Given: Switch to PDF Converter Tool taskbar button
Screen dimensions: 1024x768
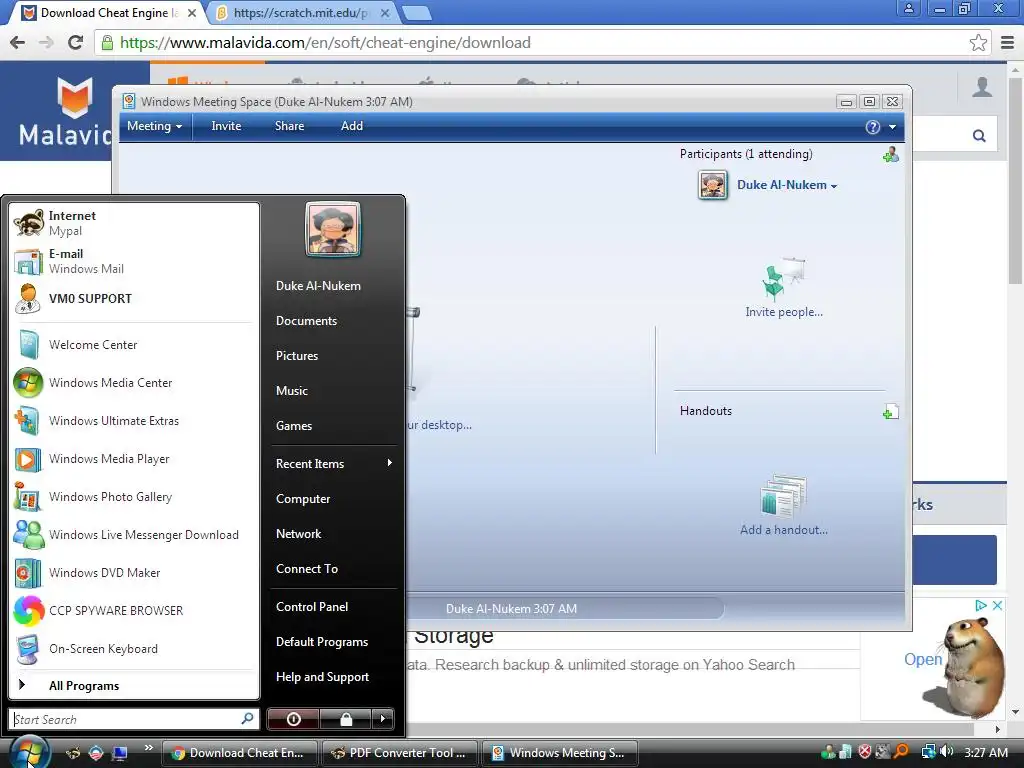Looking at the screenshot, I should pyautogui.click(x=400, y=753).
